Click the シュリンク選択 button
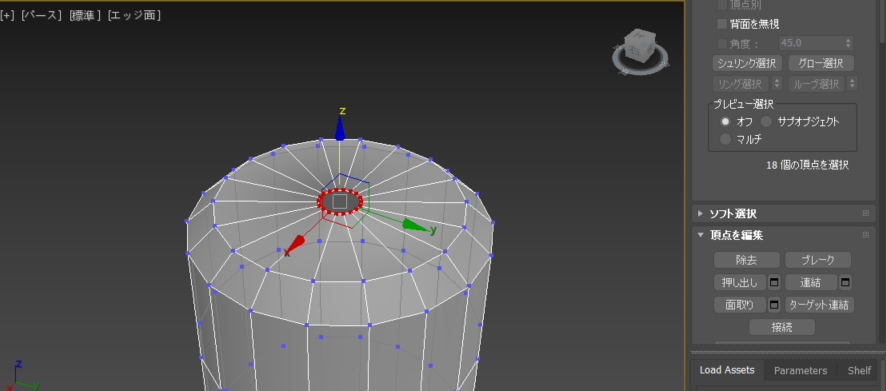This screenshot has width=886, height=391. tap(748, 63)
